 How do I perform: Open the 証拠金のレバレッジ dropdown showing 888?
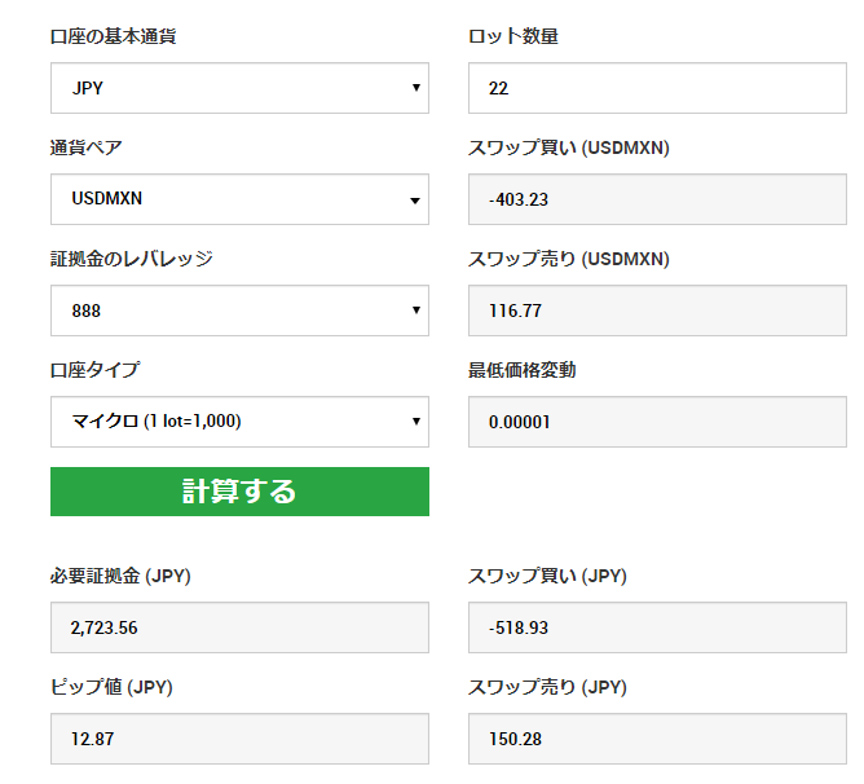[239, 310]
